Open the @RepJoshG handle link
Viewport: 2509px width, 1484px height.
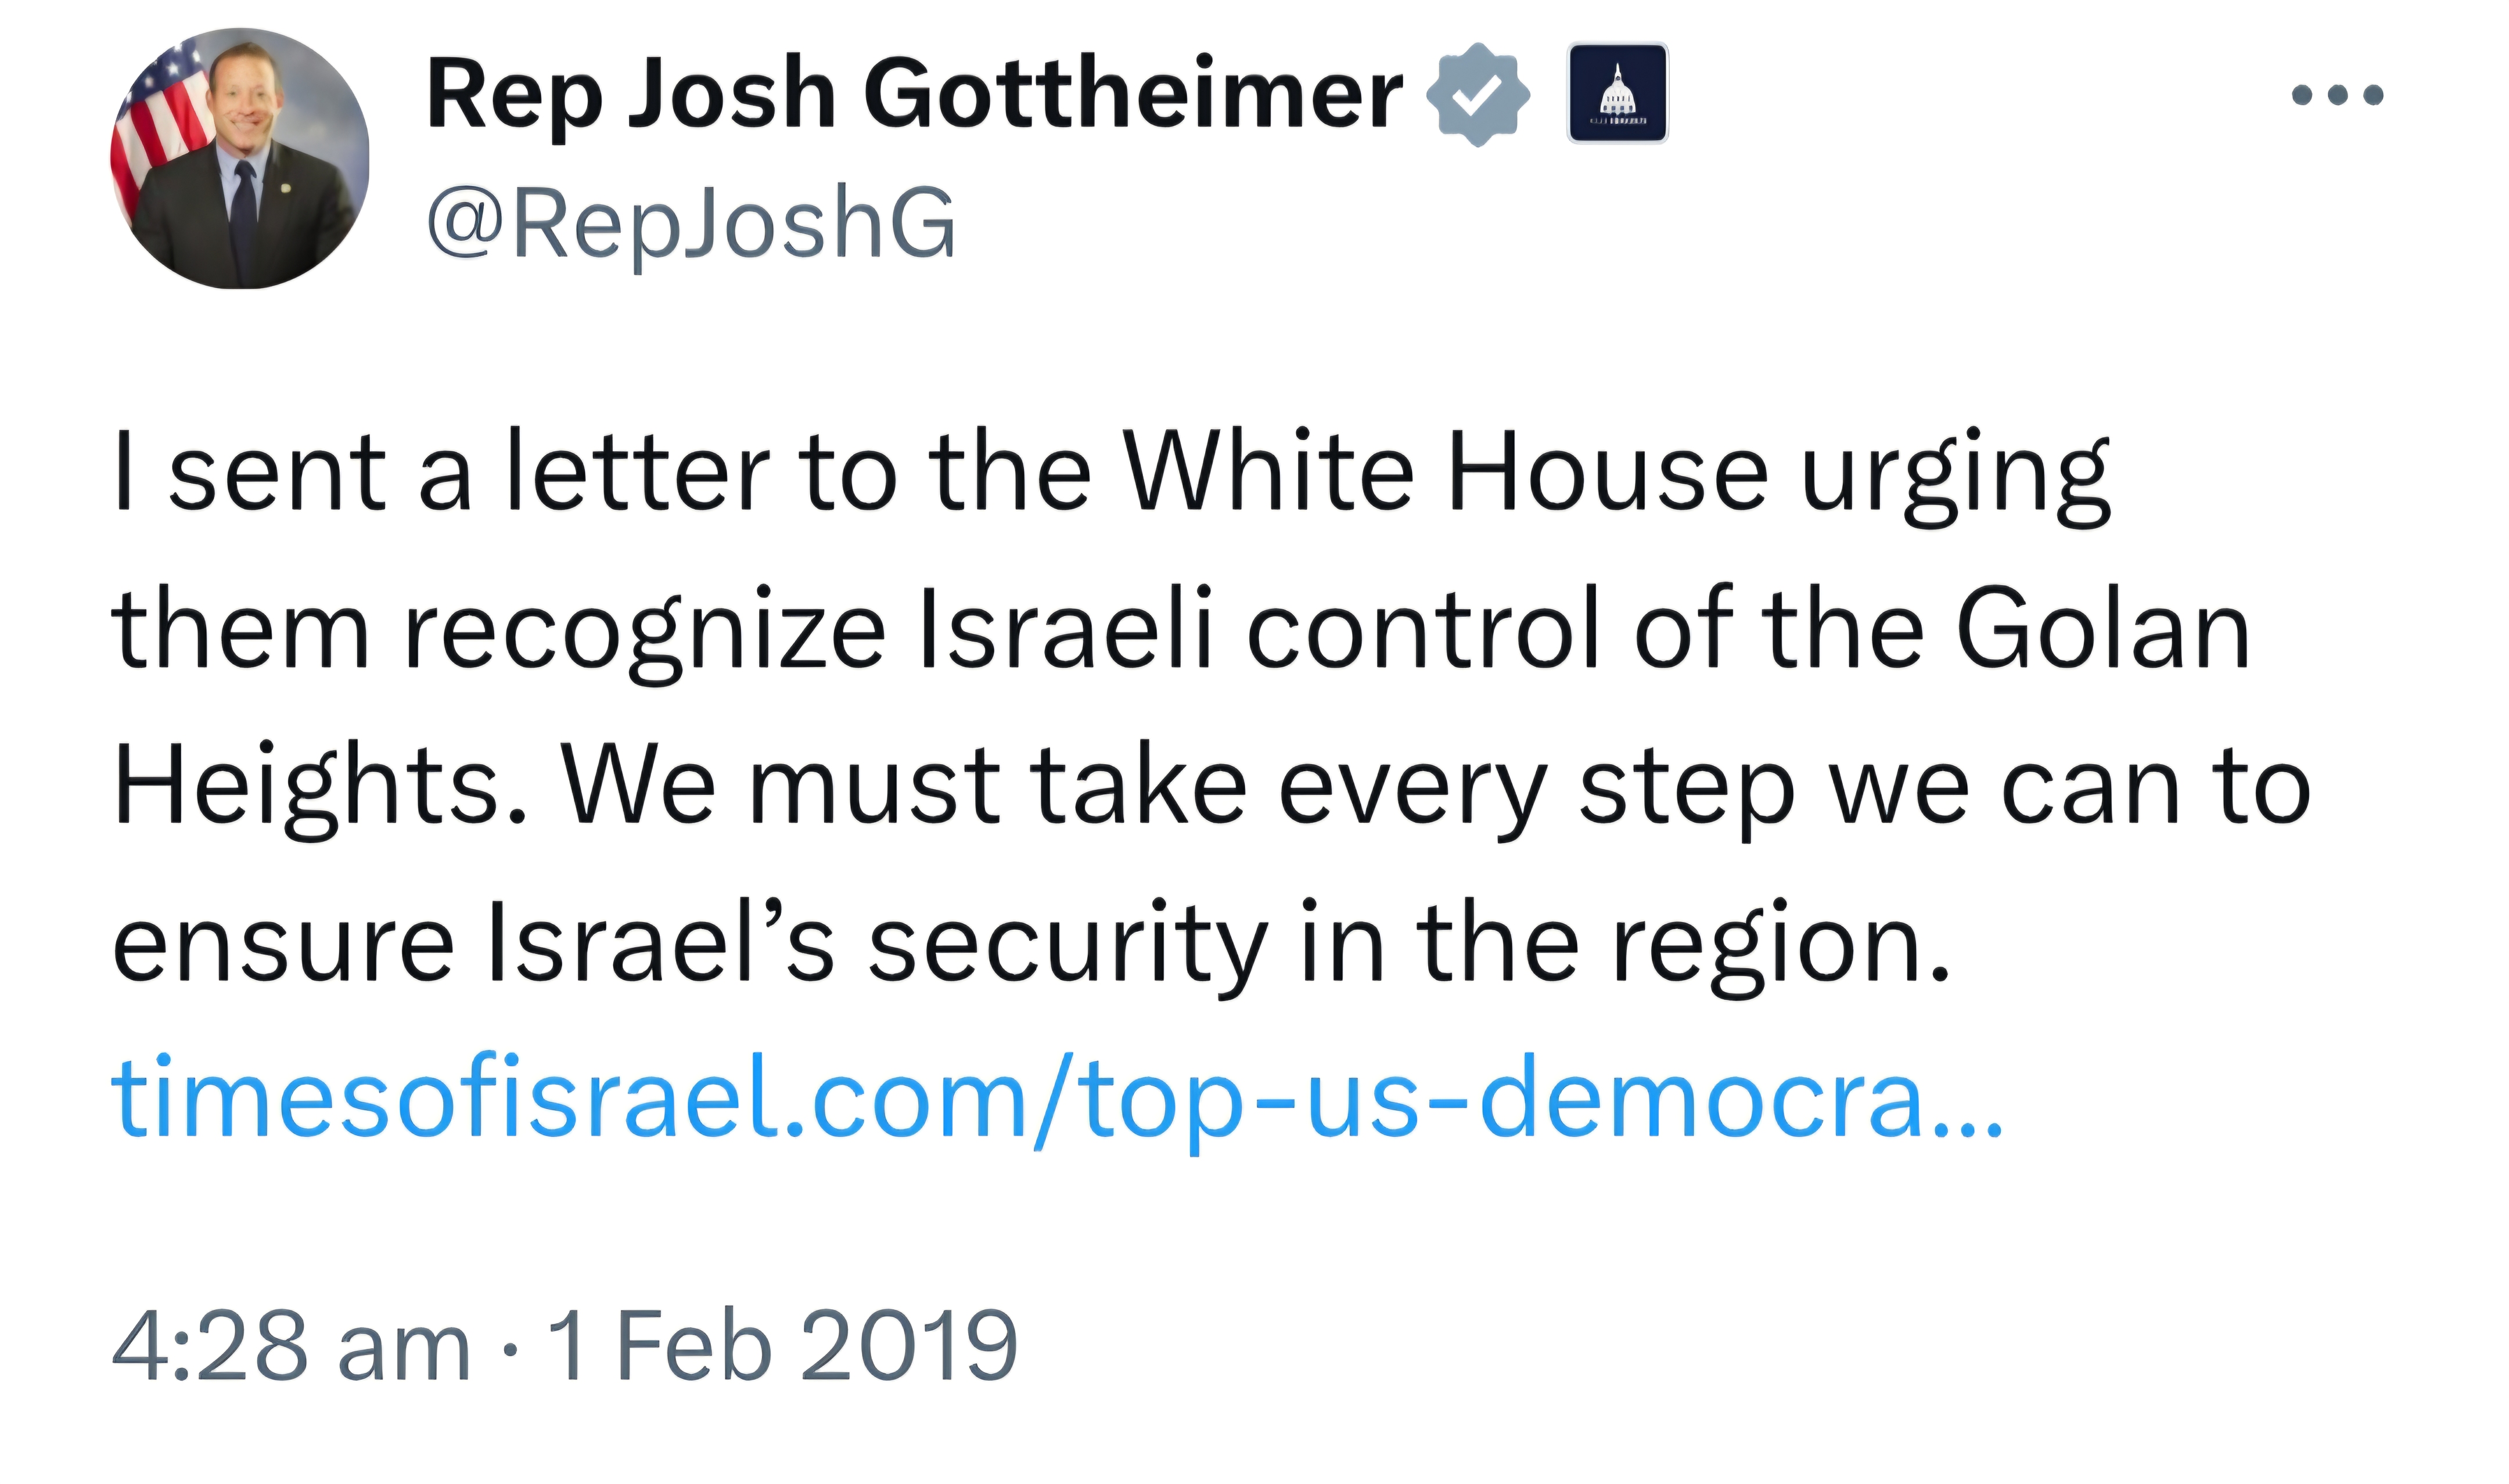[691, 223]
